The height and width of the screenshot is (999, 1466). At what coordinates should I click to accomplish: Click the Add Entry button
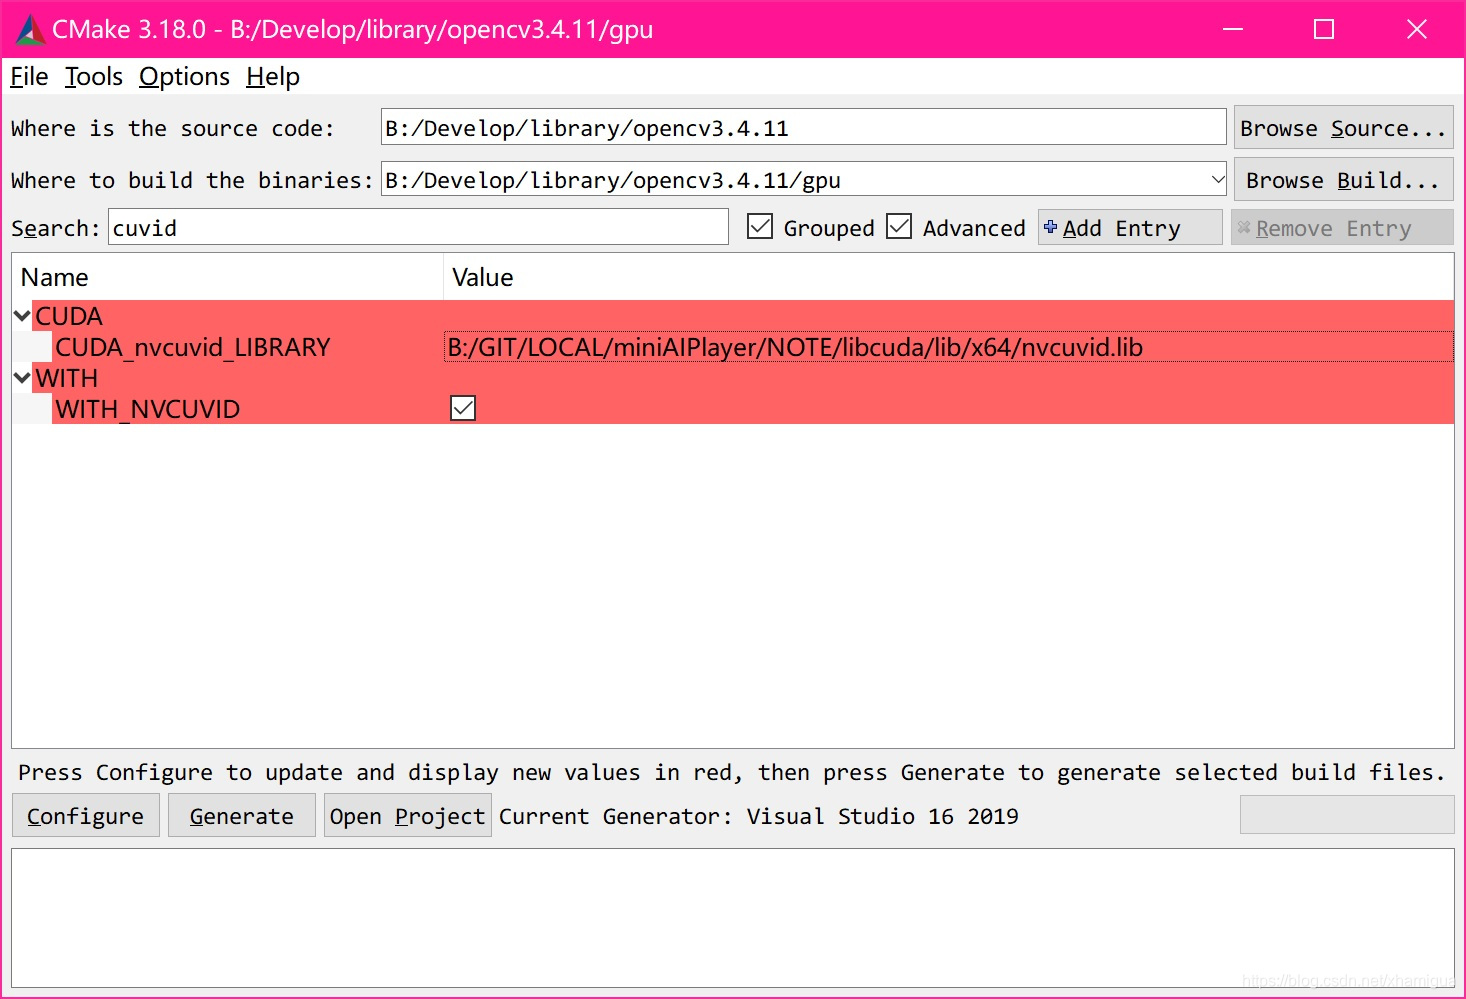pos(1130,228)
